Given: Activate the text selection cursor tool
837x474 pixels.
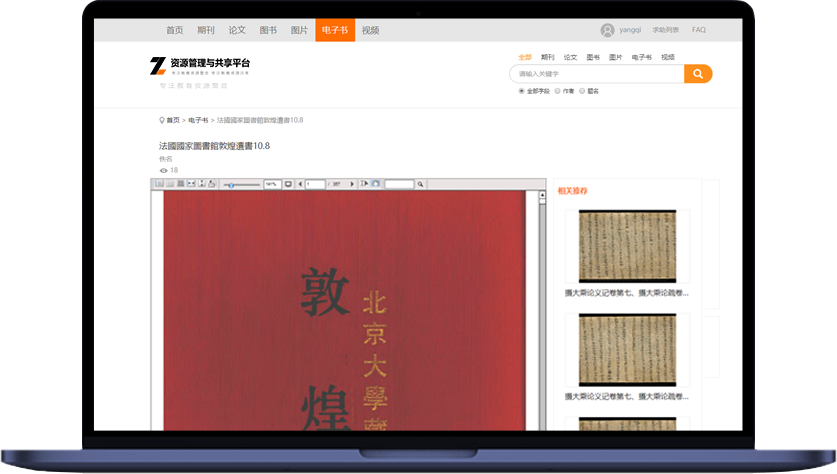Looking at the screenshot, I should [365, 184].
